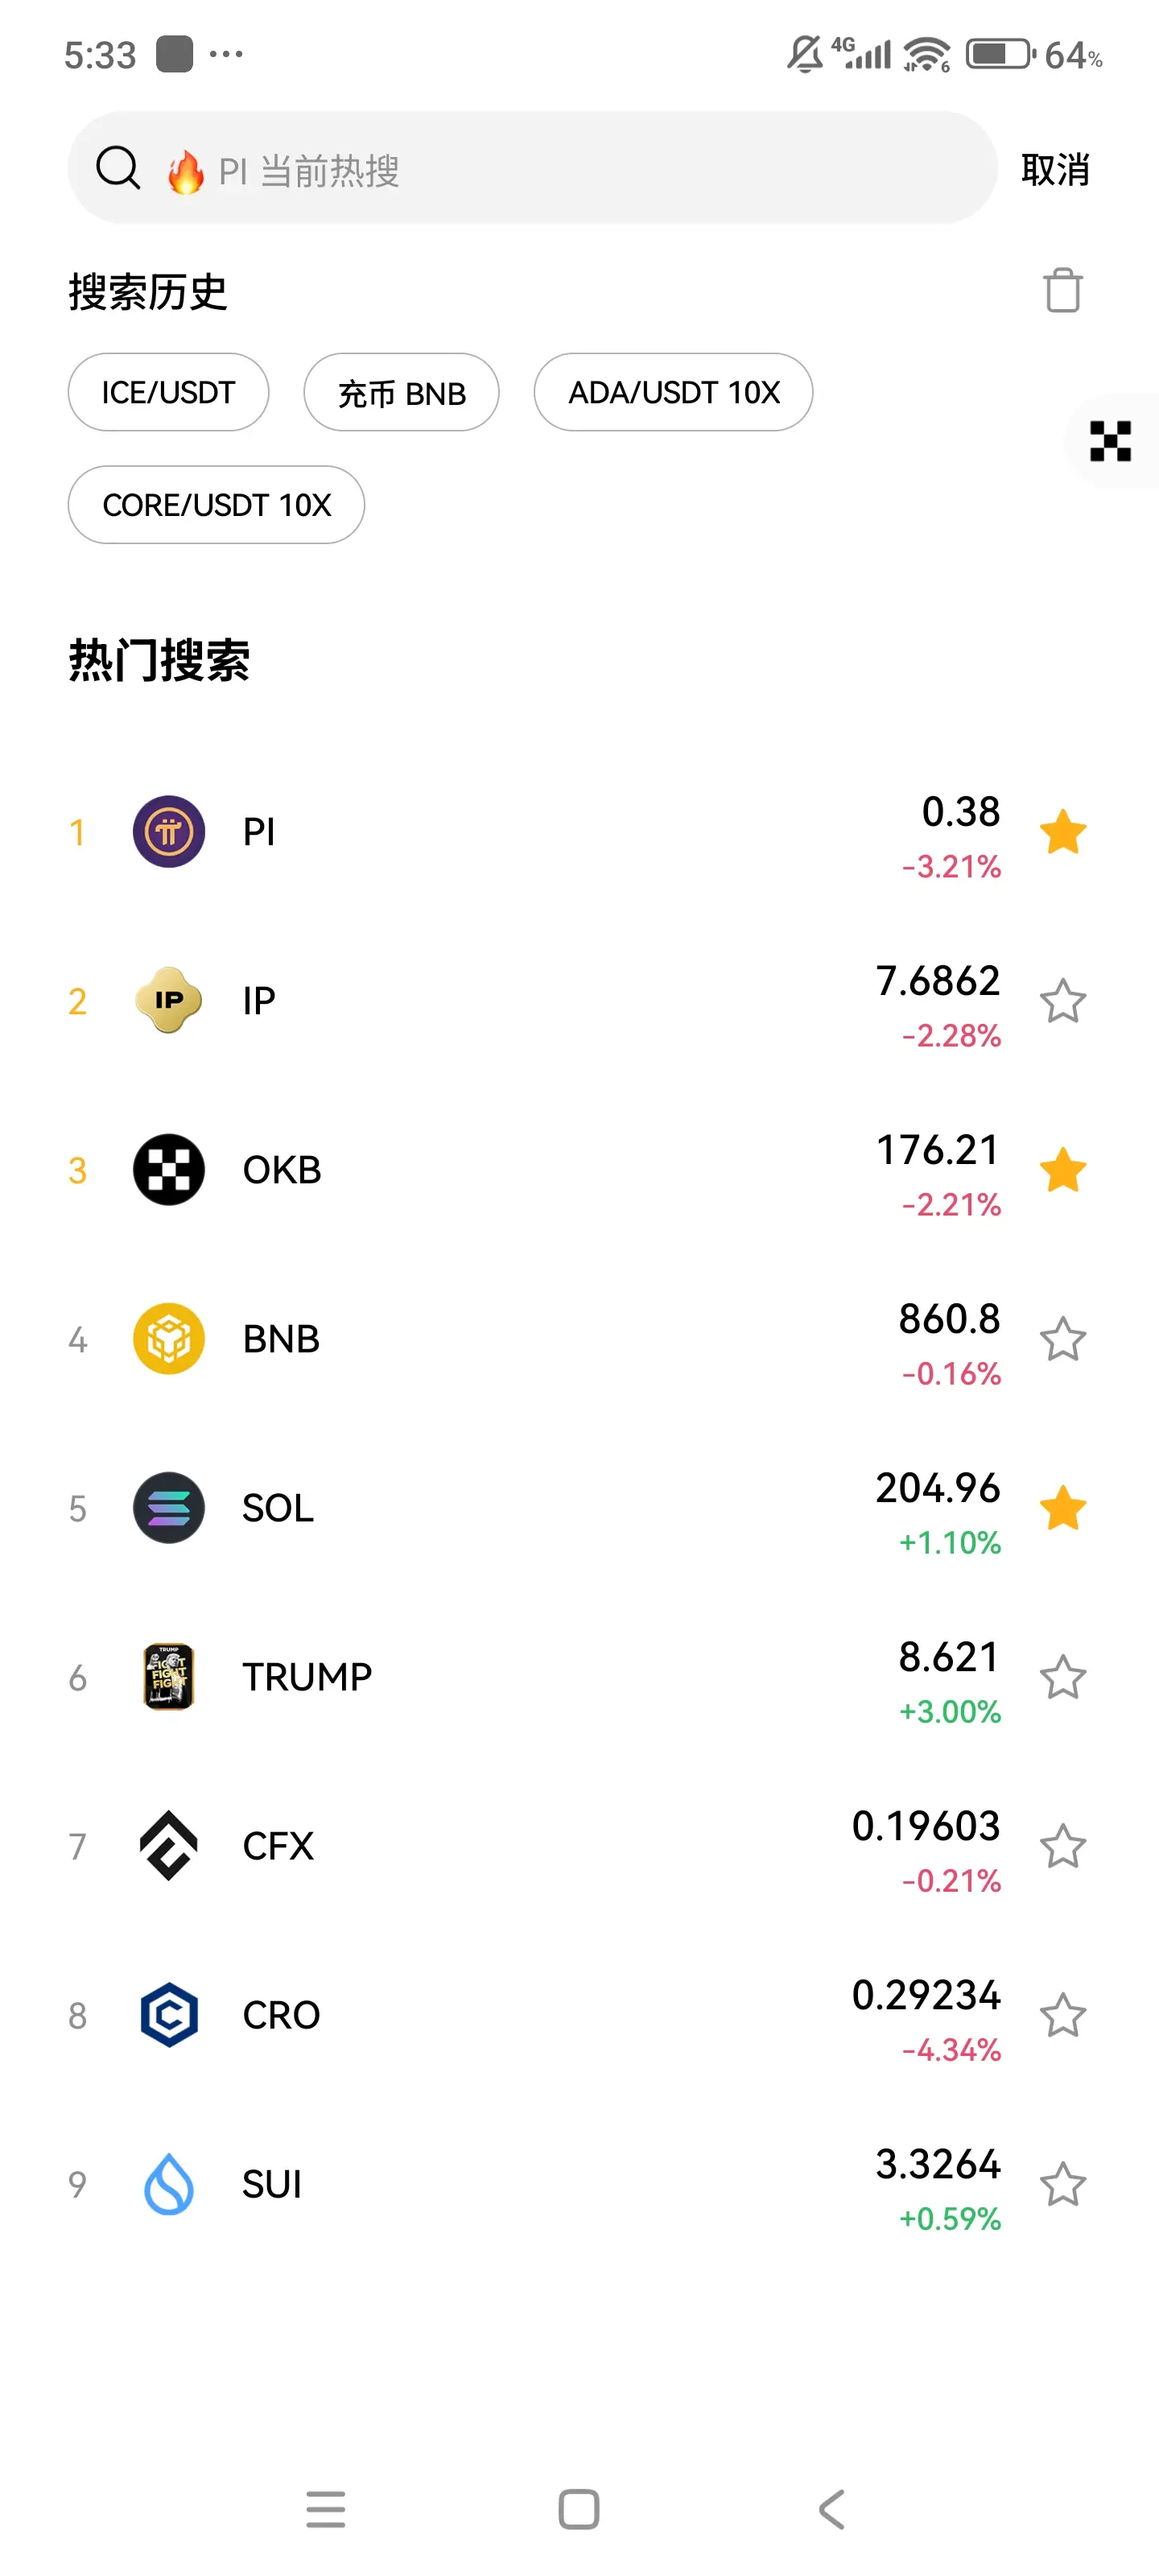Open the PI coin logo
Viewport: 1159px width, 2576px height.
click(x=169, y=832)
